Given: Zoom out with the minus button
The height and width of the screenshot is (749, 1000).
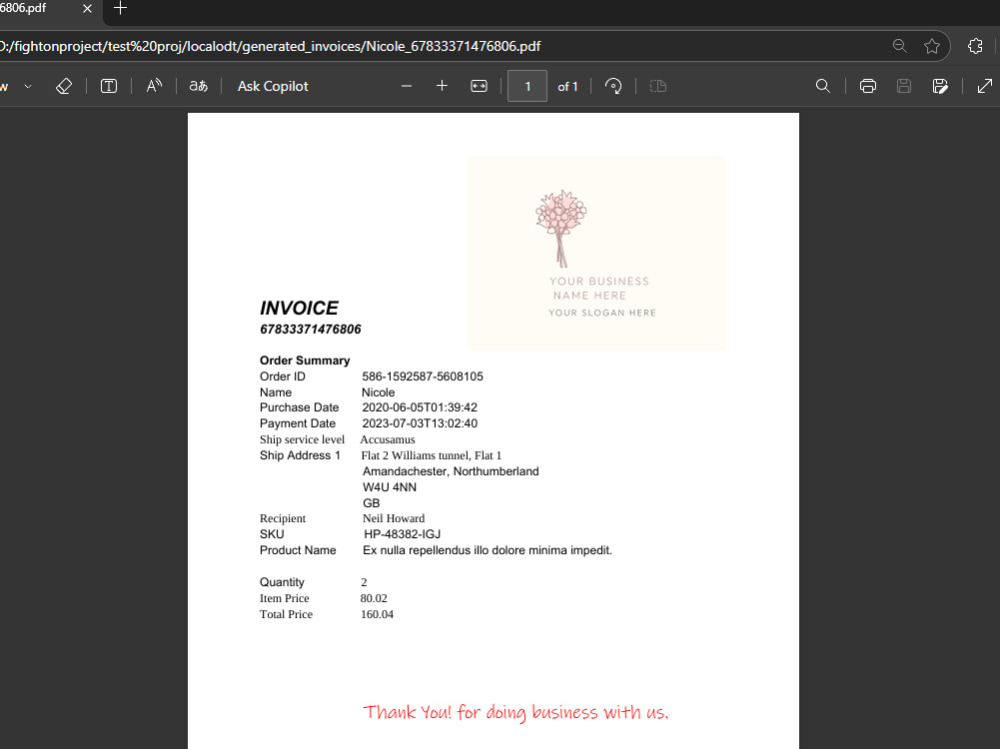Looking at the screenshot, I should 406,86.
